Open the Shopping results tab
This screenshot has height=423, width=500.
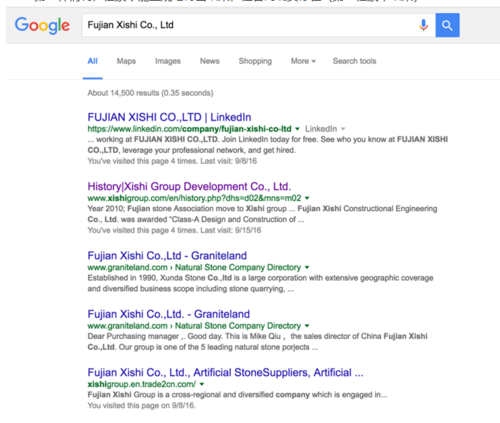255,61
